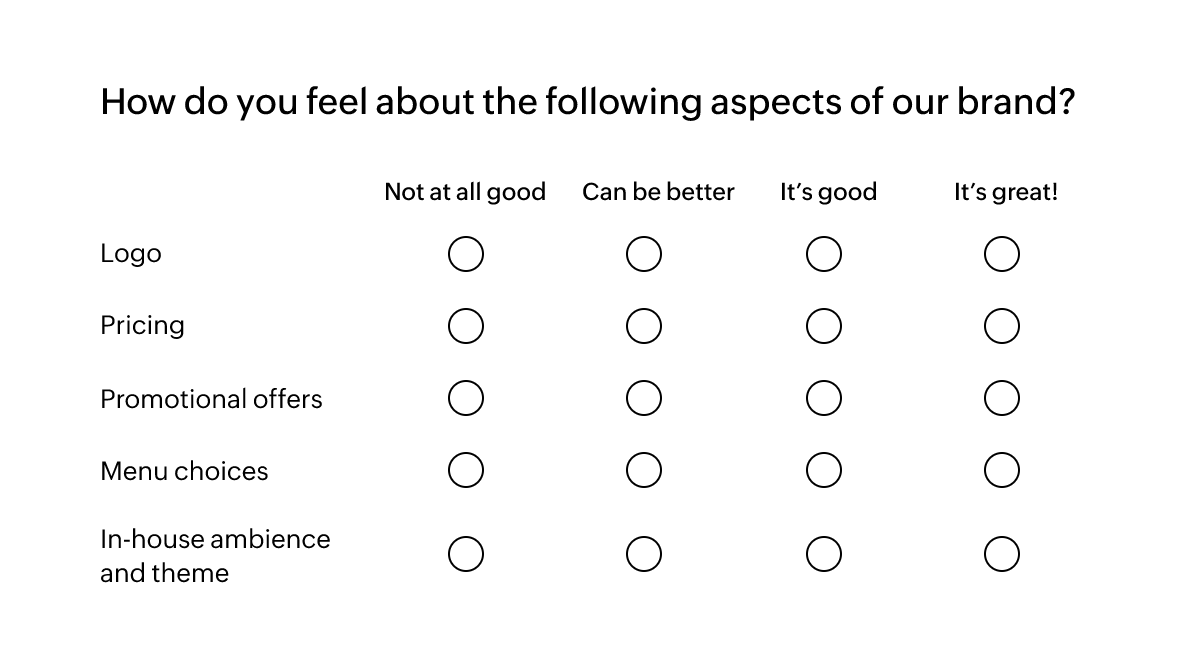Select It's good for Promotional offers
1184x668 pixels.
click(824, 398)
